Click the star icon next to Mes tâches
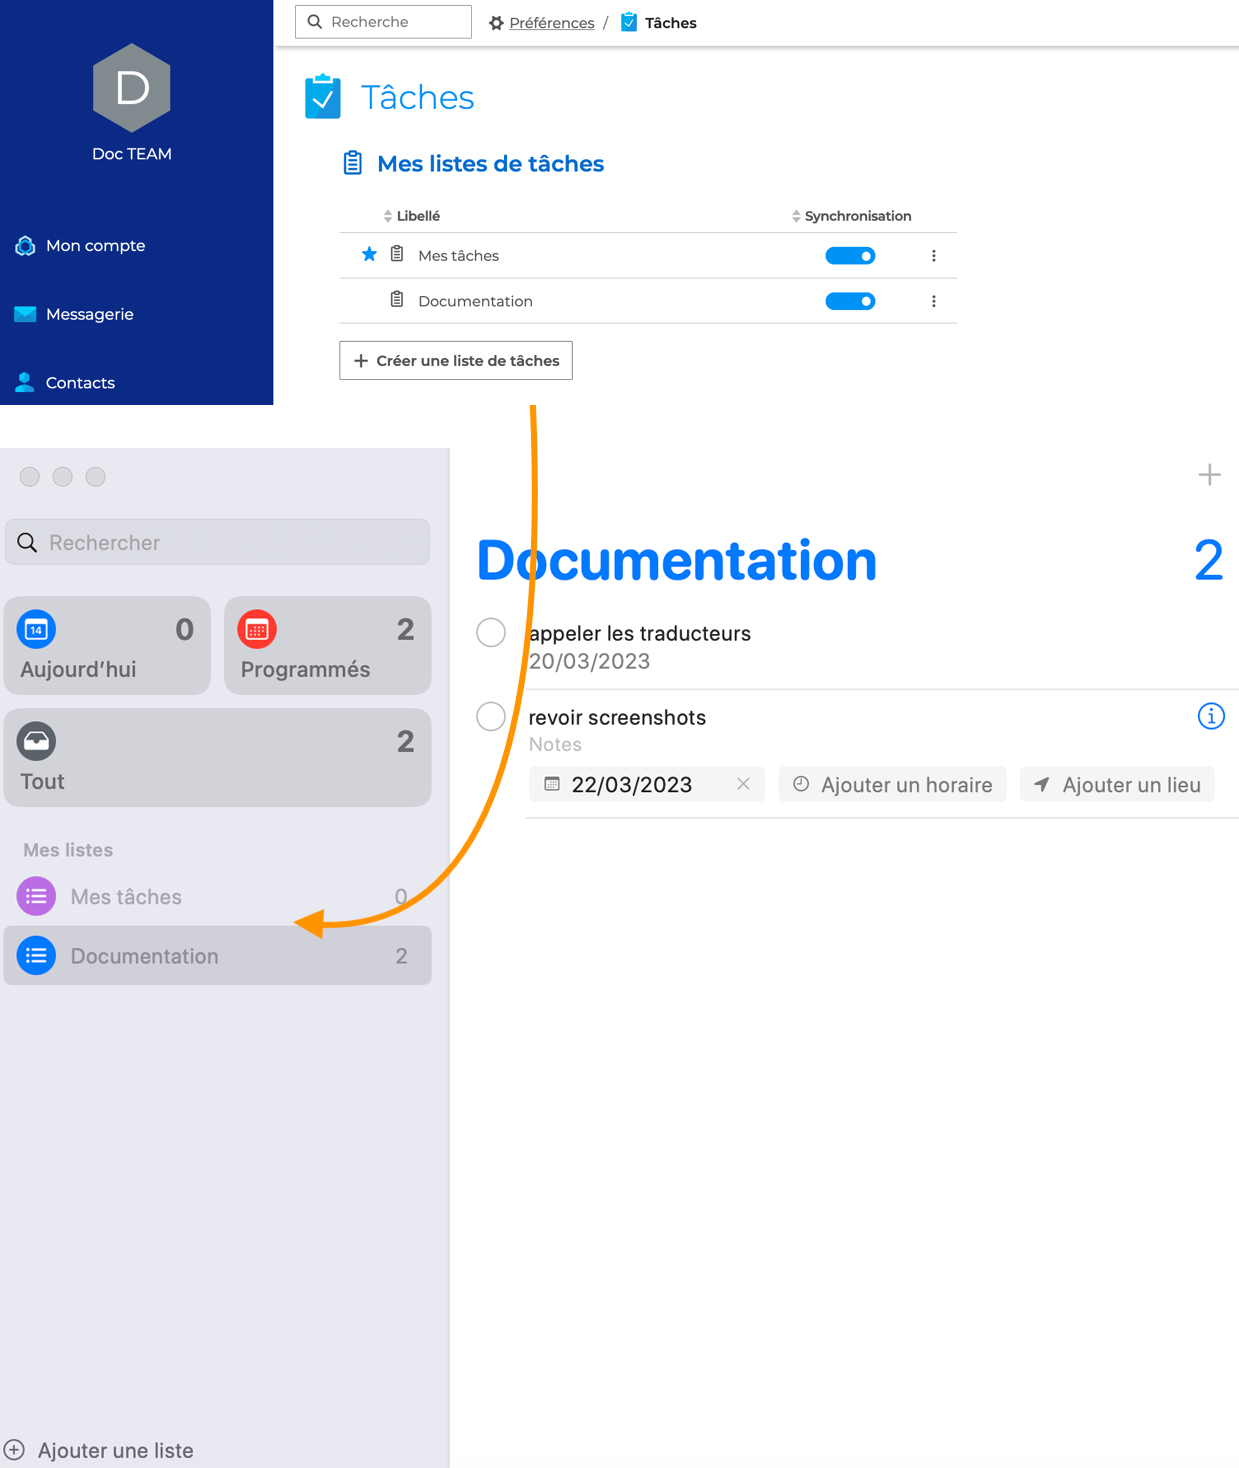Viewport: 1239px width, 1468px height. pos(369,255)
